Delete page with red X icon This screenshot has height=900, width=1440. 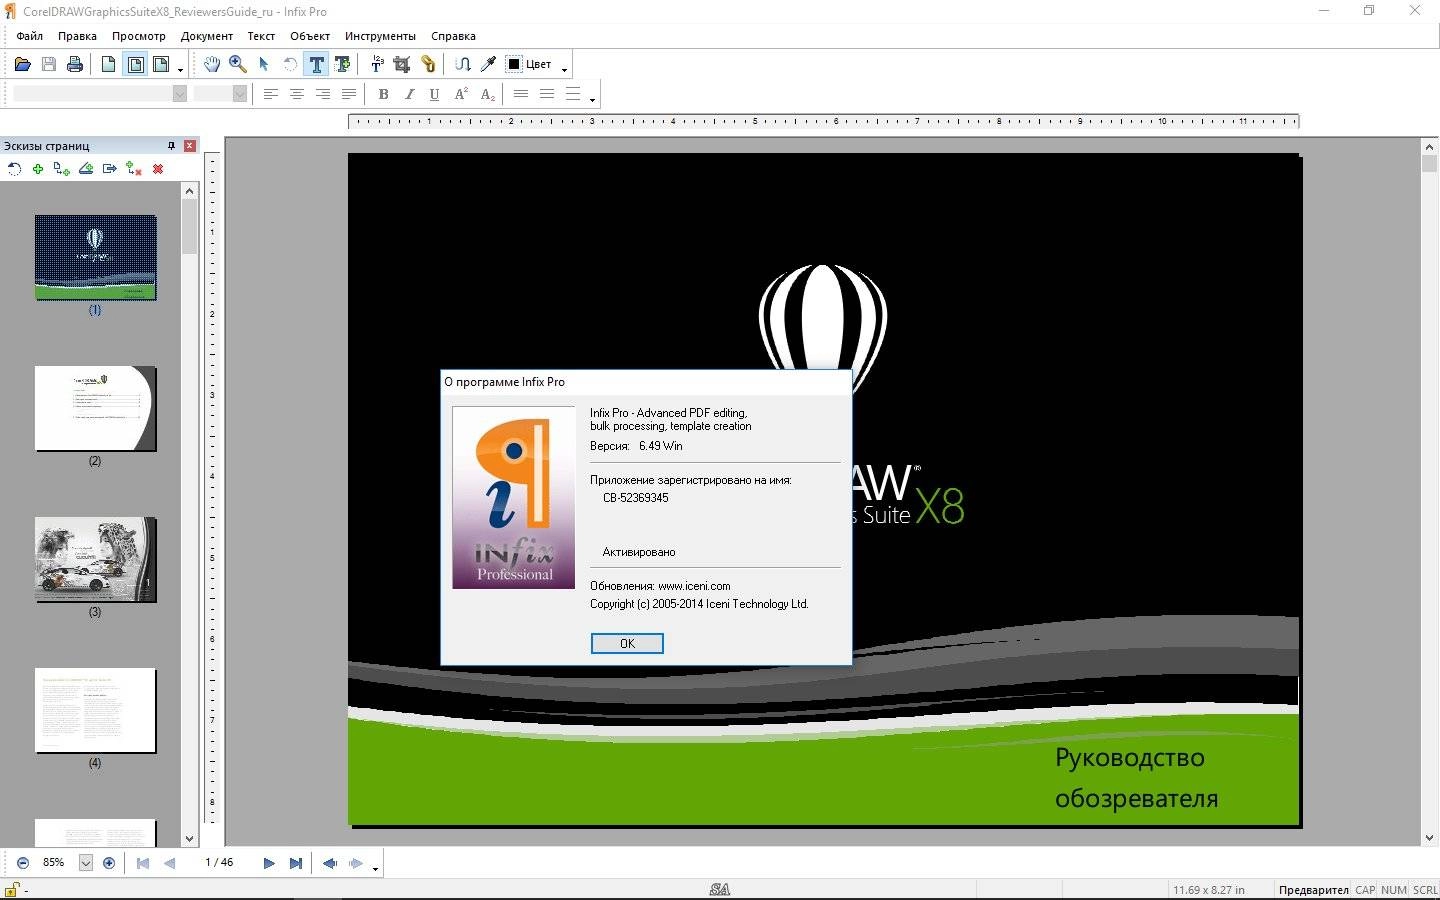pyautogui.click(x=158, y=169)
